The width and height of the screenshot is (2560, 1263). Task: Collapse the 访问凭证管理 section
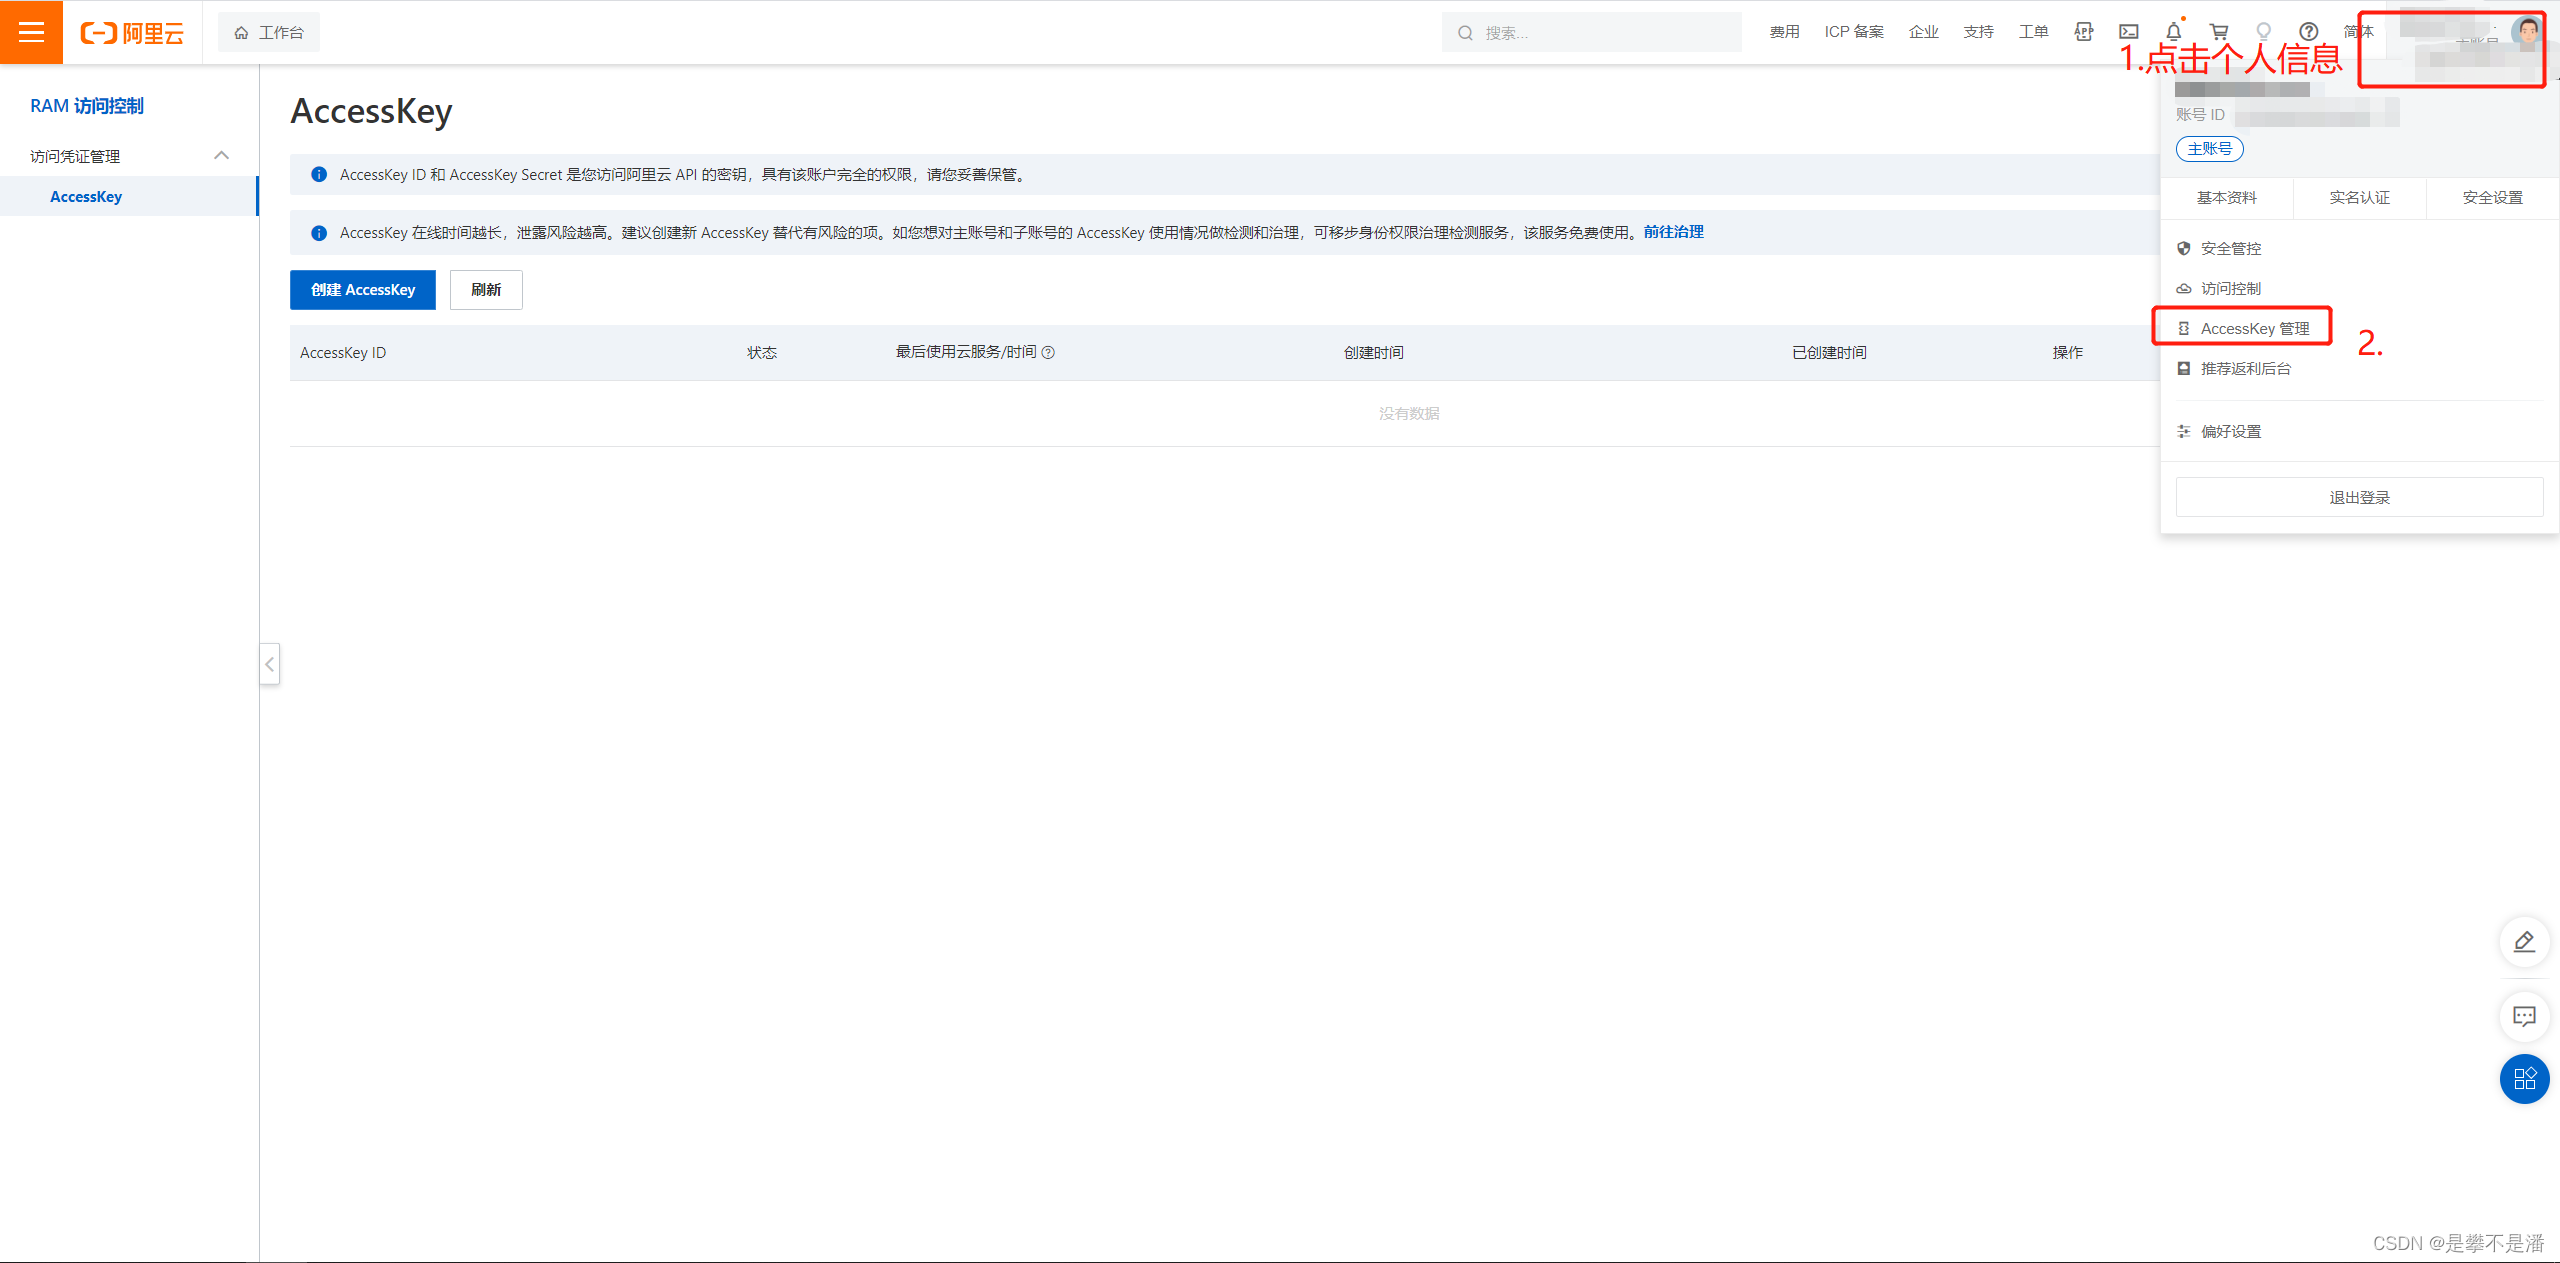pyautogui.click(x=222, y=155)
